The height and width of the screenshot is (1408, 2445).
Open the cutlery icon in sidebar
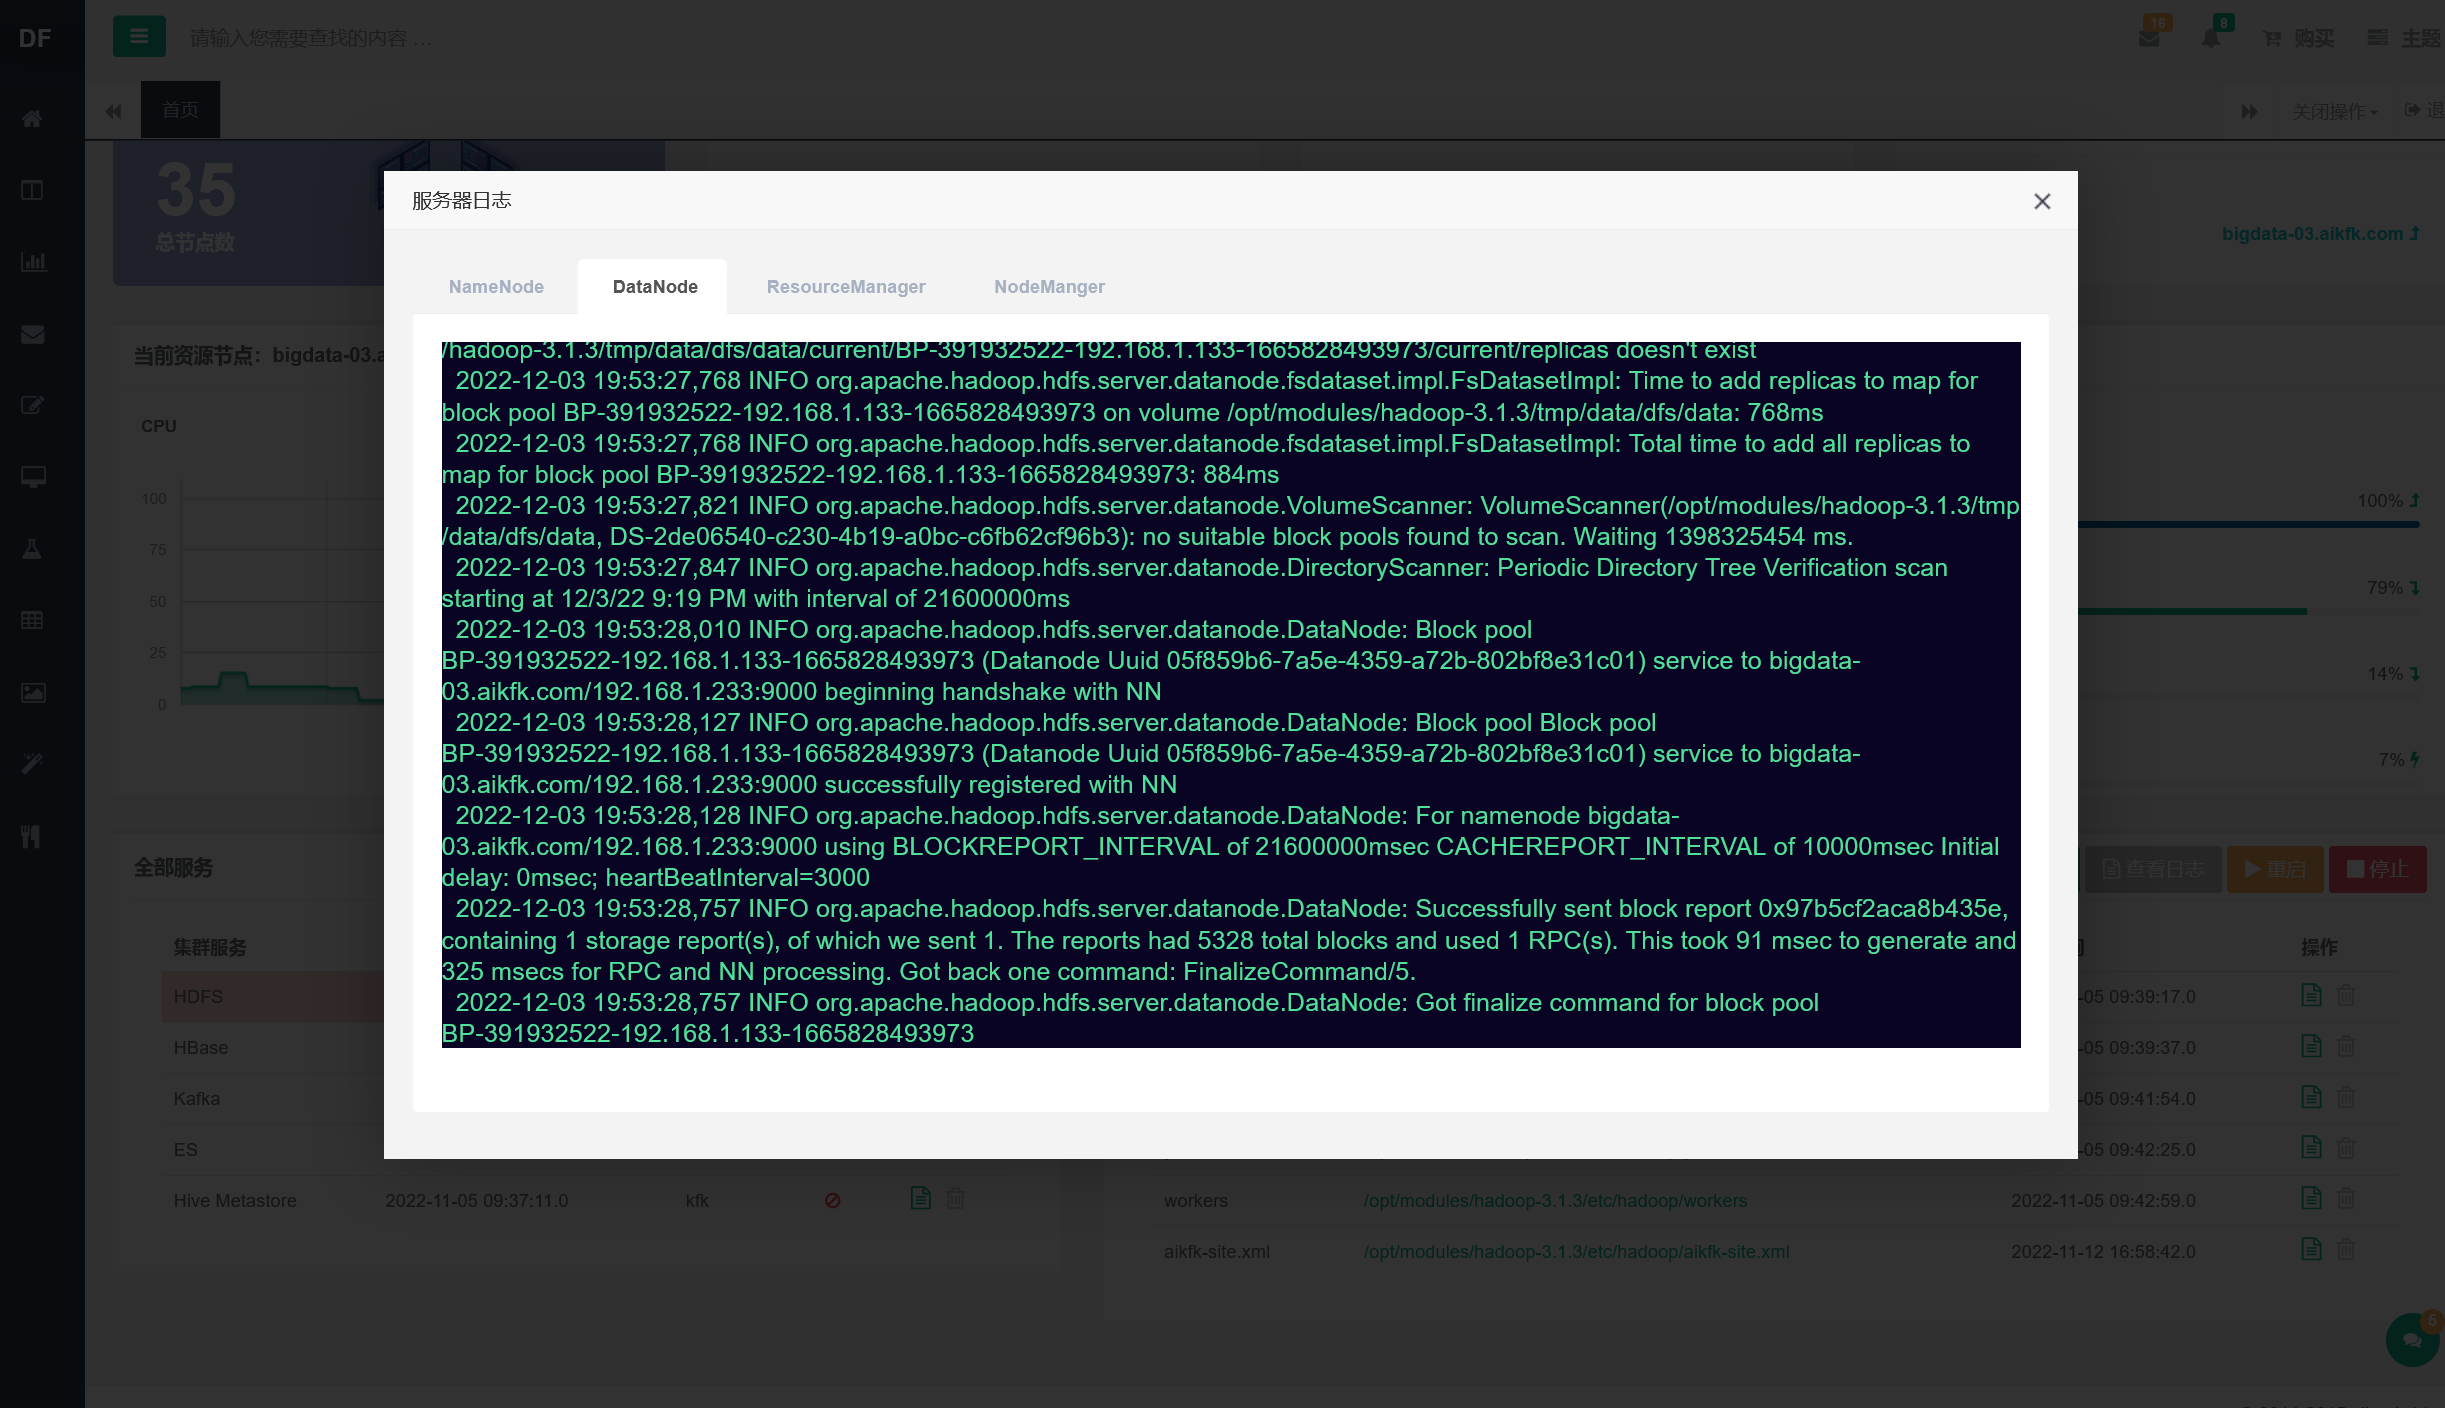tap(32, 836)
